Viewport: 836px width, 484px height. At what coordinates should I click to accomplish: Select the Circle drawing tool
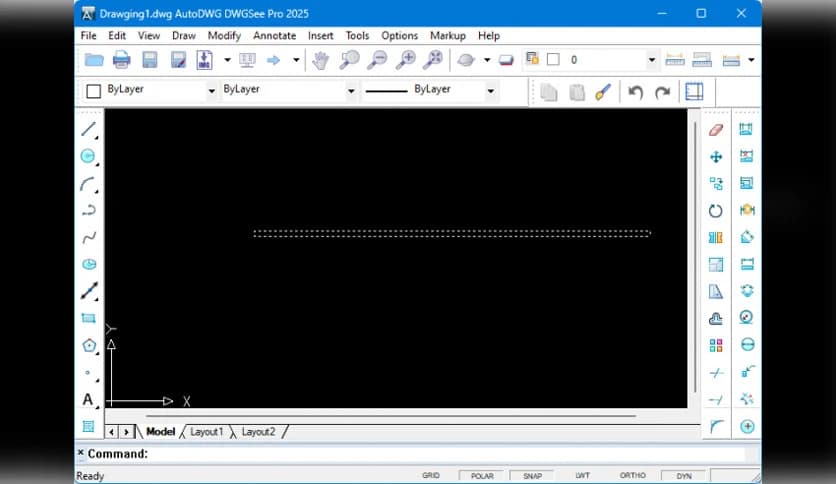(x=89, y=156)
